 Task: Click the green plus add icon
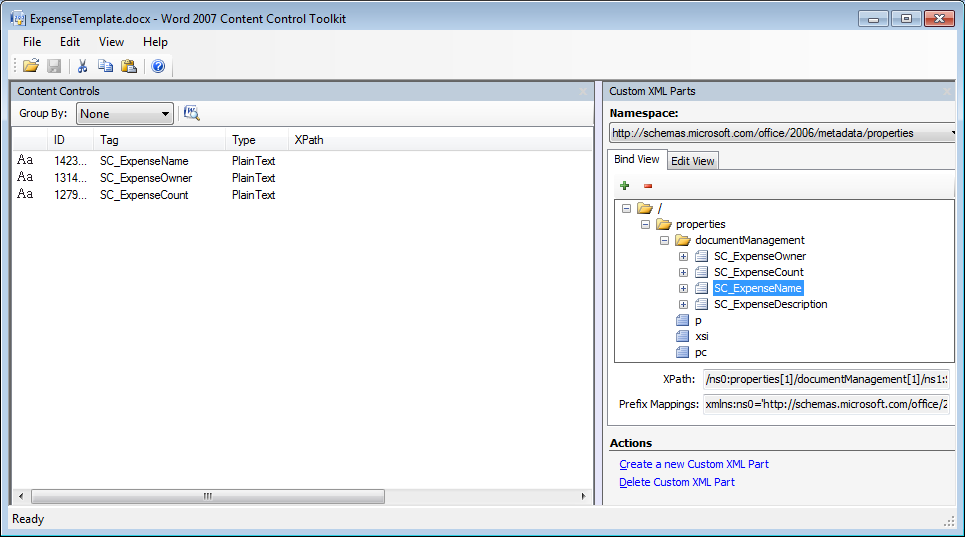[625, 185]
